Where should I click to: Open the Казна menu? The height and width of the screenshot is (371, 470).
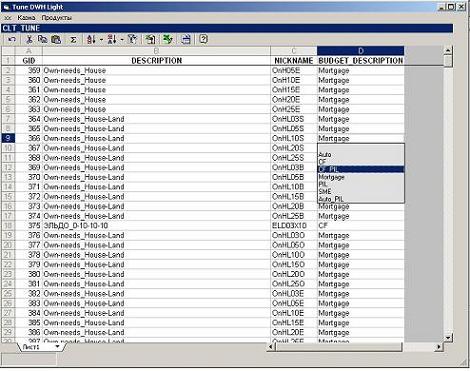(x=26, y=17)
